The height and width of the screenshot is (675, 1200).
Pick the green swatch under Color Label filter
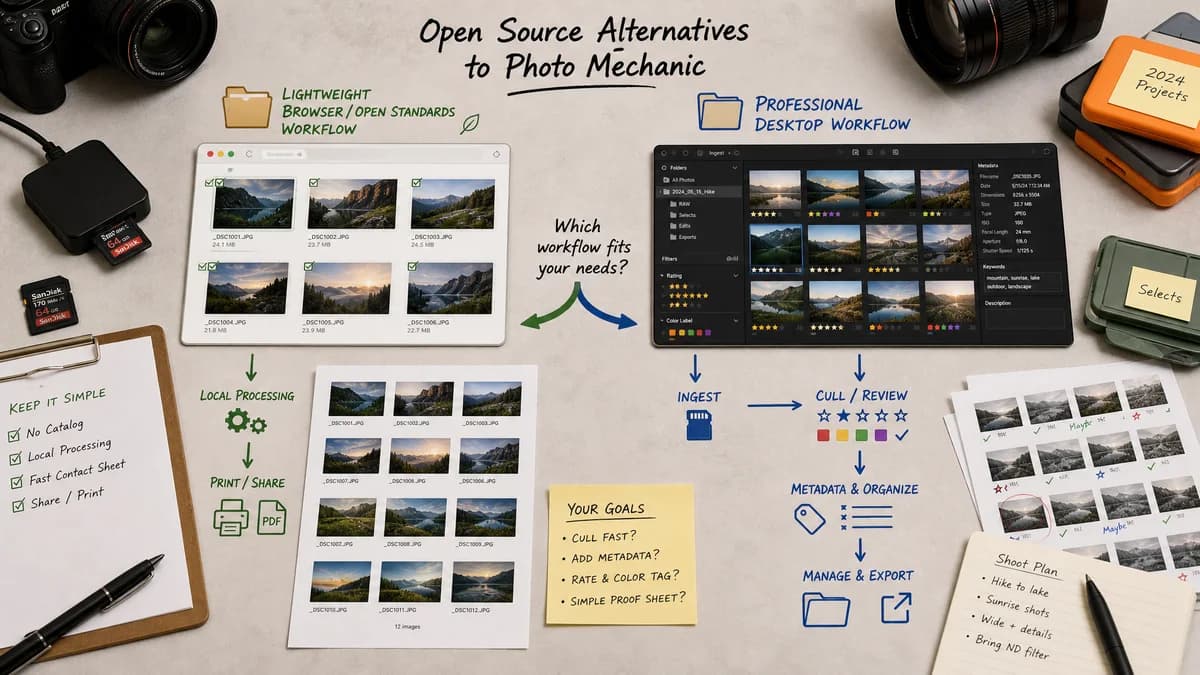click(691, 332)
